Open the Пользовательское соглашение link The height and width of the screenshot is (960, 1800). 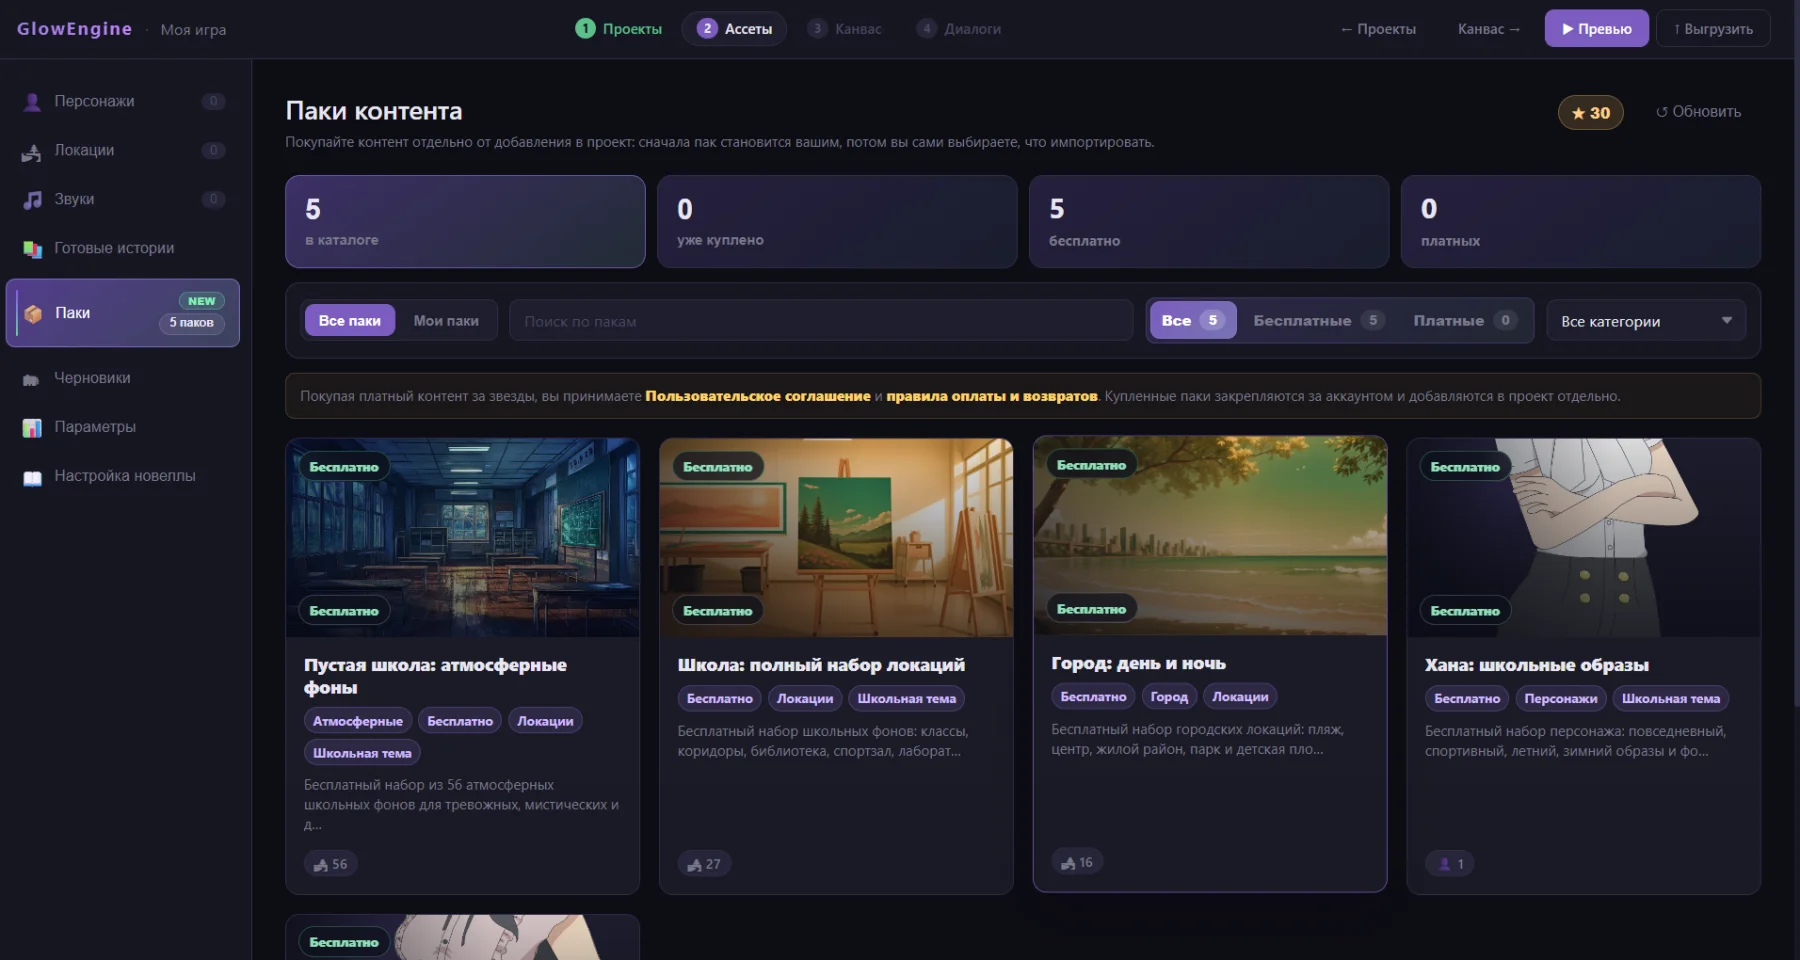tap(758, 396)
